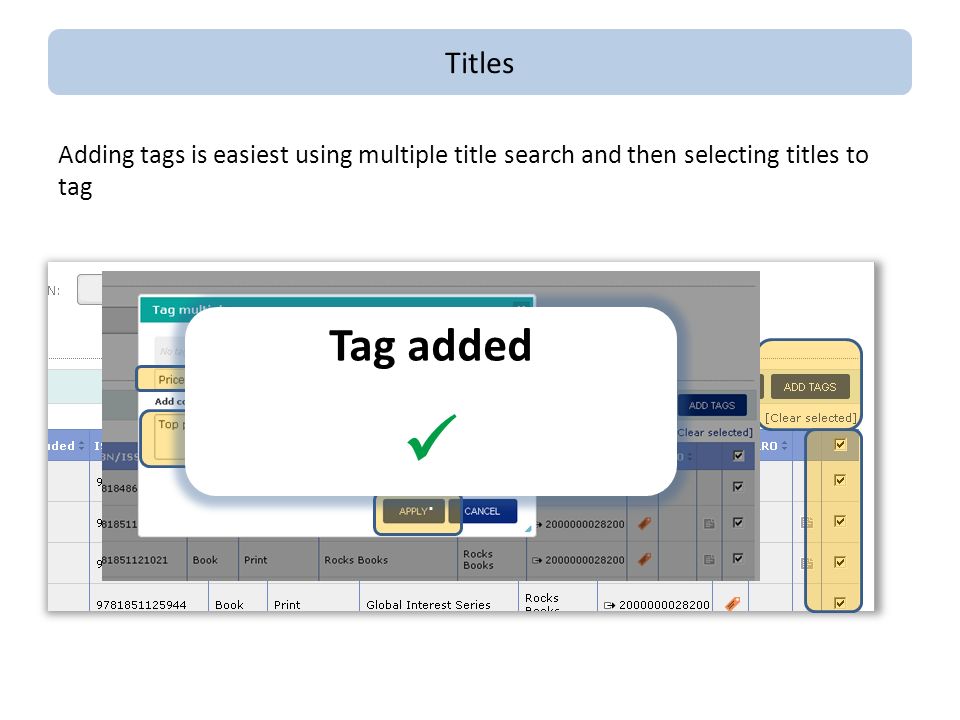Toggle checkbox in the 81851121021 overlay row
Viewport: 960px width, 720px height.
(x=738, y=558)
